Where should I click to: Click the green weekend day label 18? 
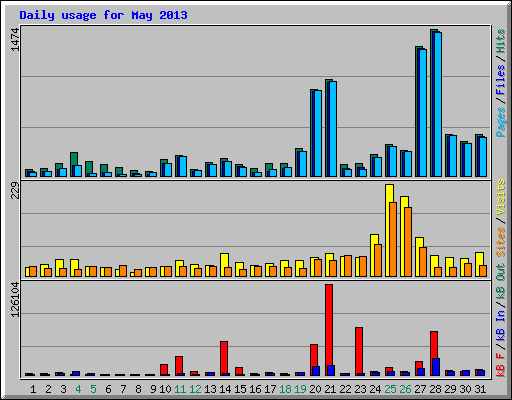[x=285, y=389]
